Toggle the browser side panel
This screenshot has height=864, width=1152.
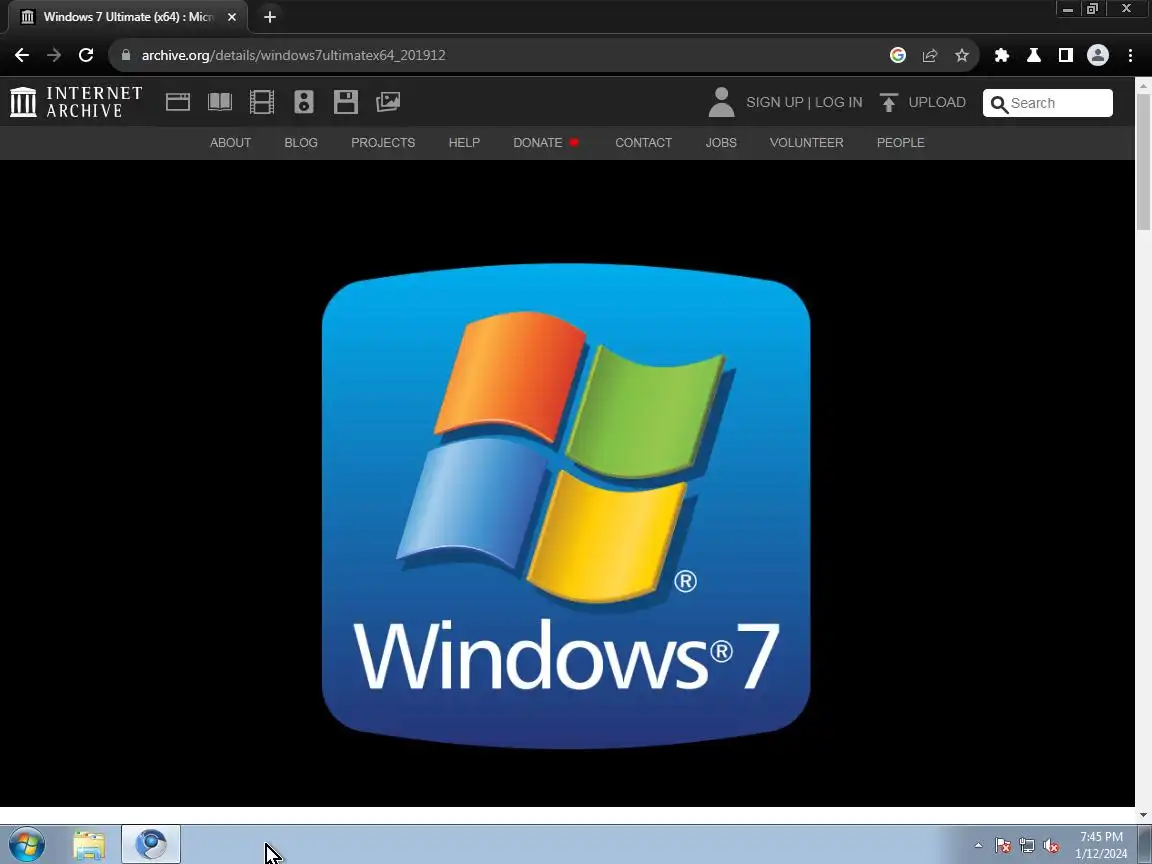coord(1065,55)
